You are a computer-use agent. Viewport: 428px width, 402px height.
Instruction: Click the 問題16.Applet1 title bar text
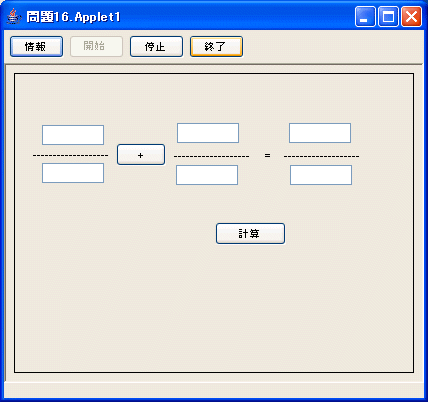(73, 17)
